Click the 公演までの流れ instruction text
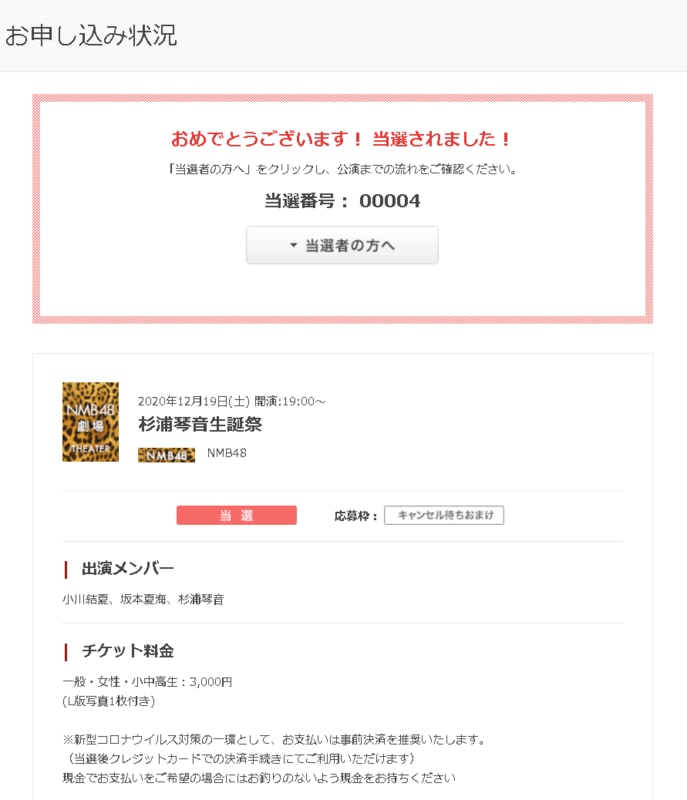This screenshot has width=687, height=800. [342, 169]
